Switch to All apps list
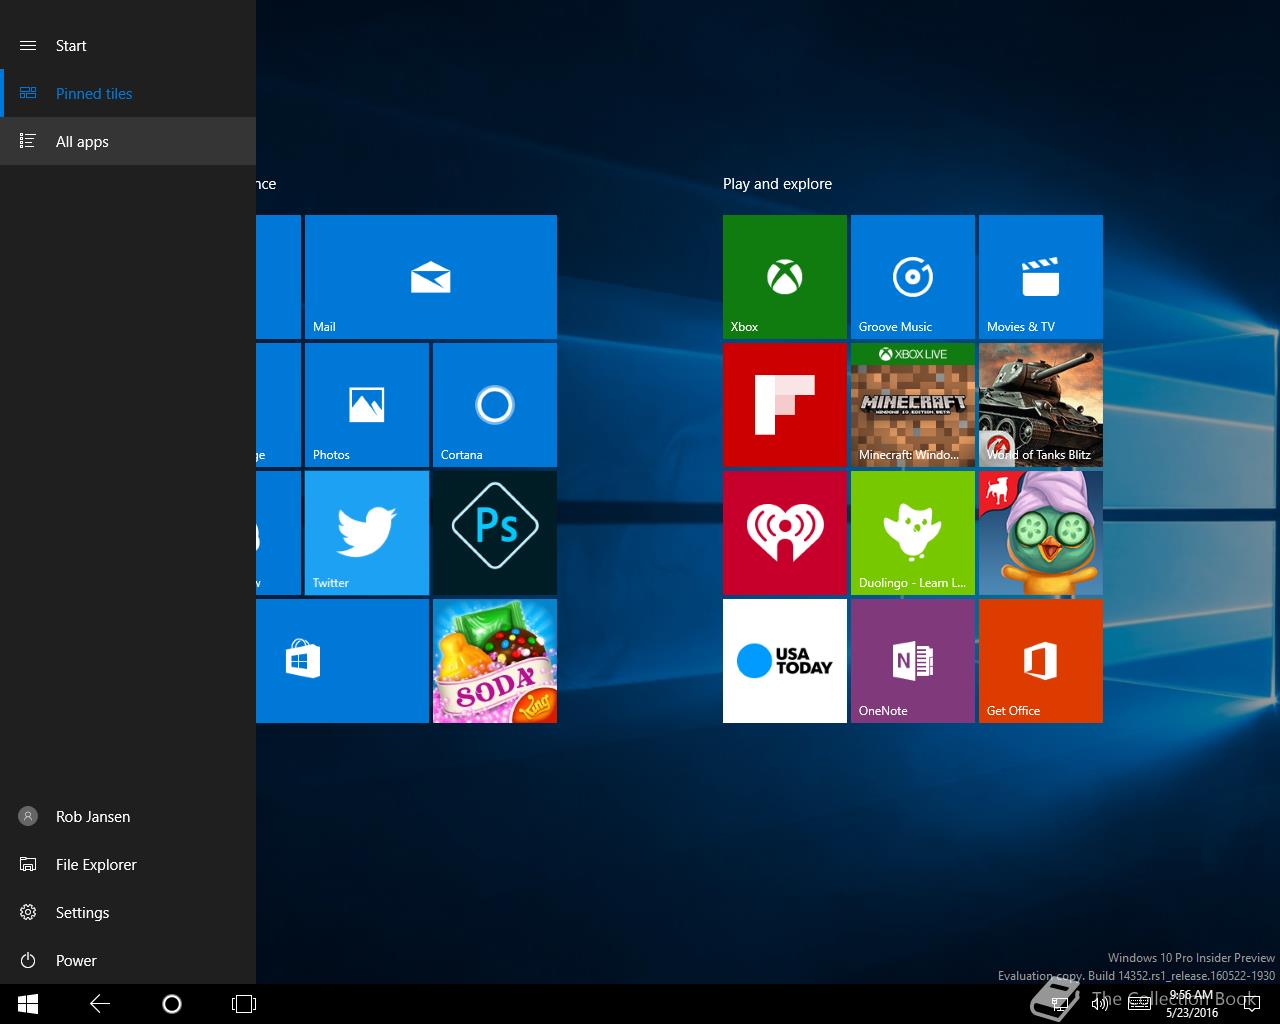The width and height of the screenshot is (1280, 1024). [x=128, y=141]
